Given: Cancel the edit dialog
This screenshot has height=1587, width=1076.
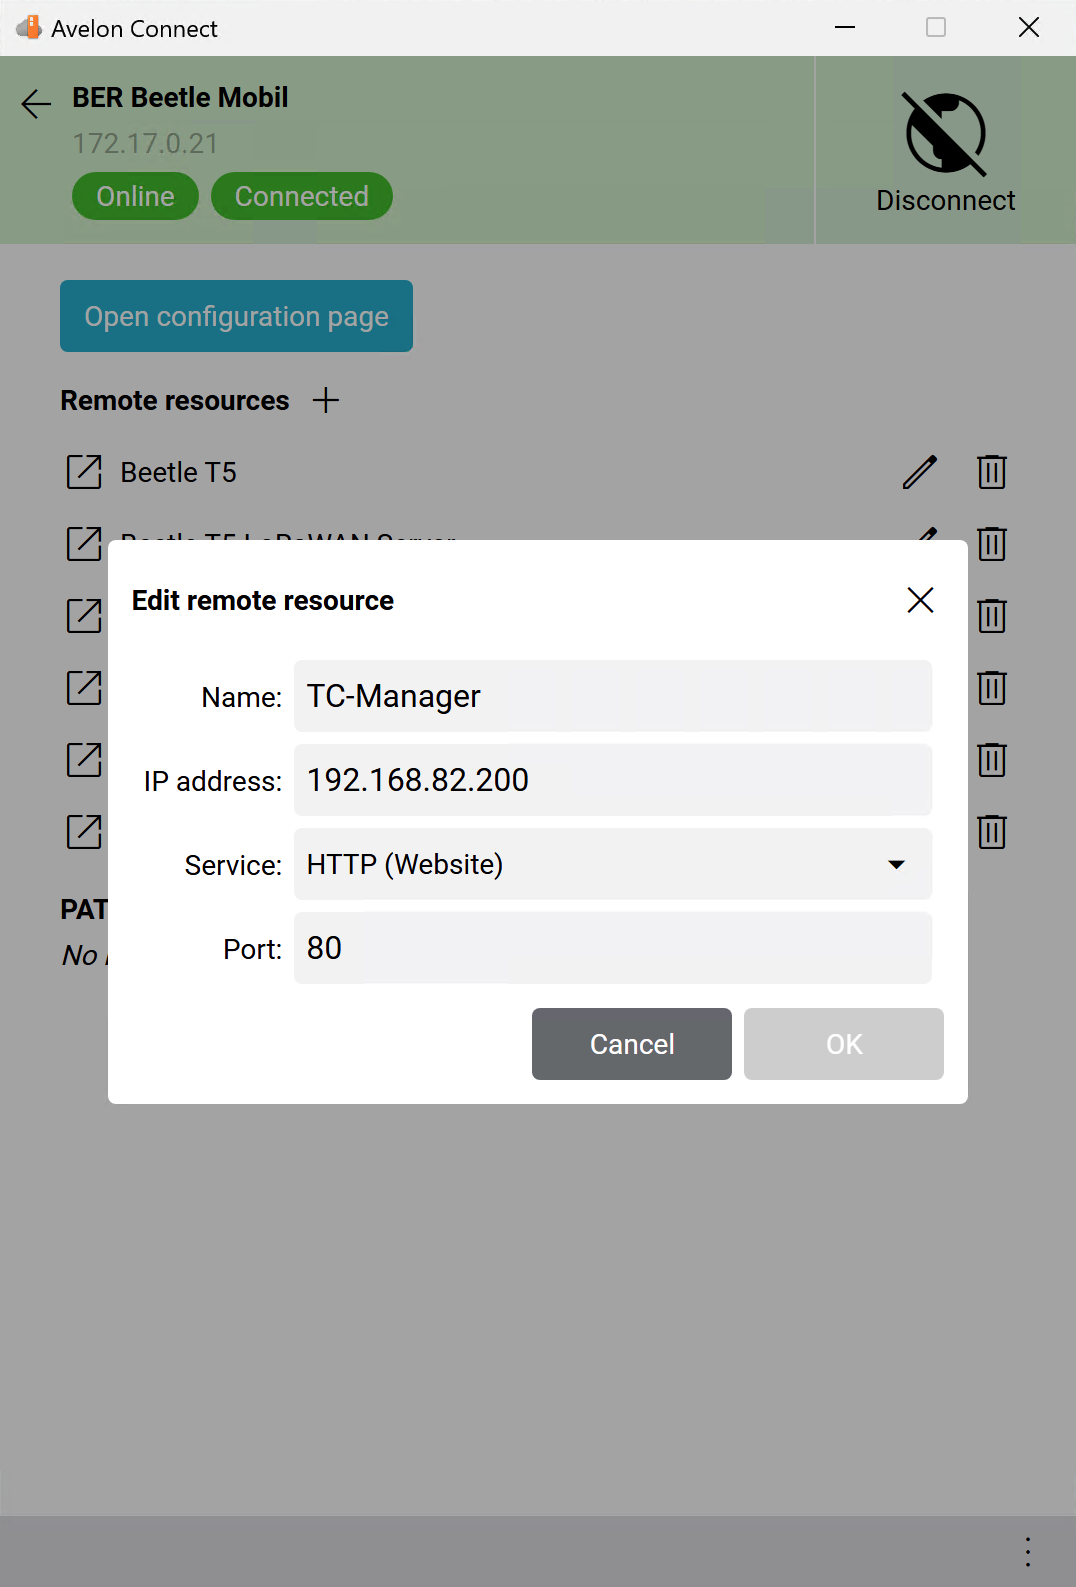Looking at the screenshot, I should point(632,1044).
